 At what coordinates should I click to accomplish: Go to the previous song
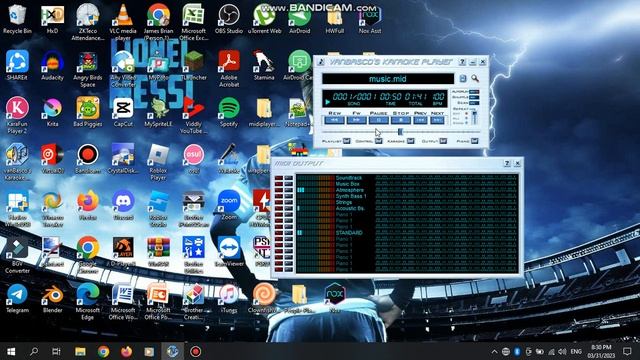pos(420,120)
